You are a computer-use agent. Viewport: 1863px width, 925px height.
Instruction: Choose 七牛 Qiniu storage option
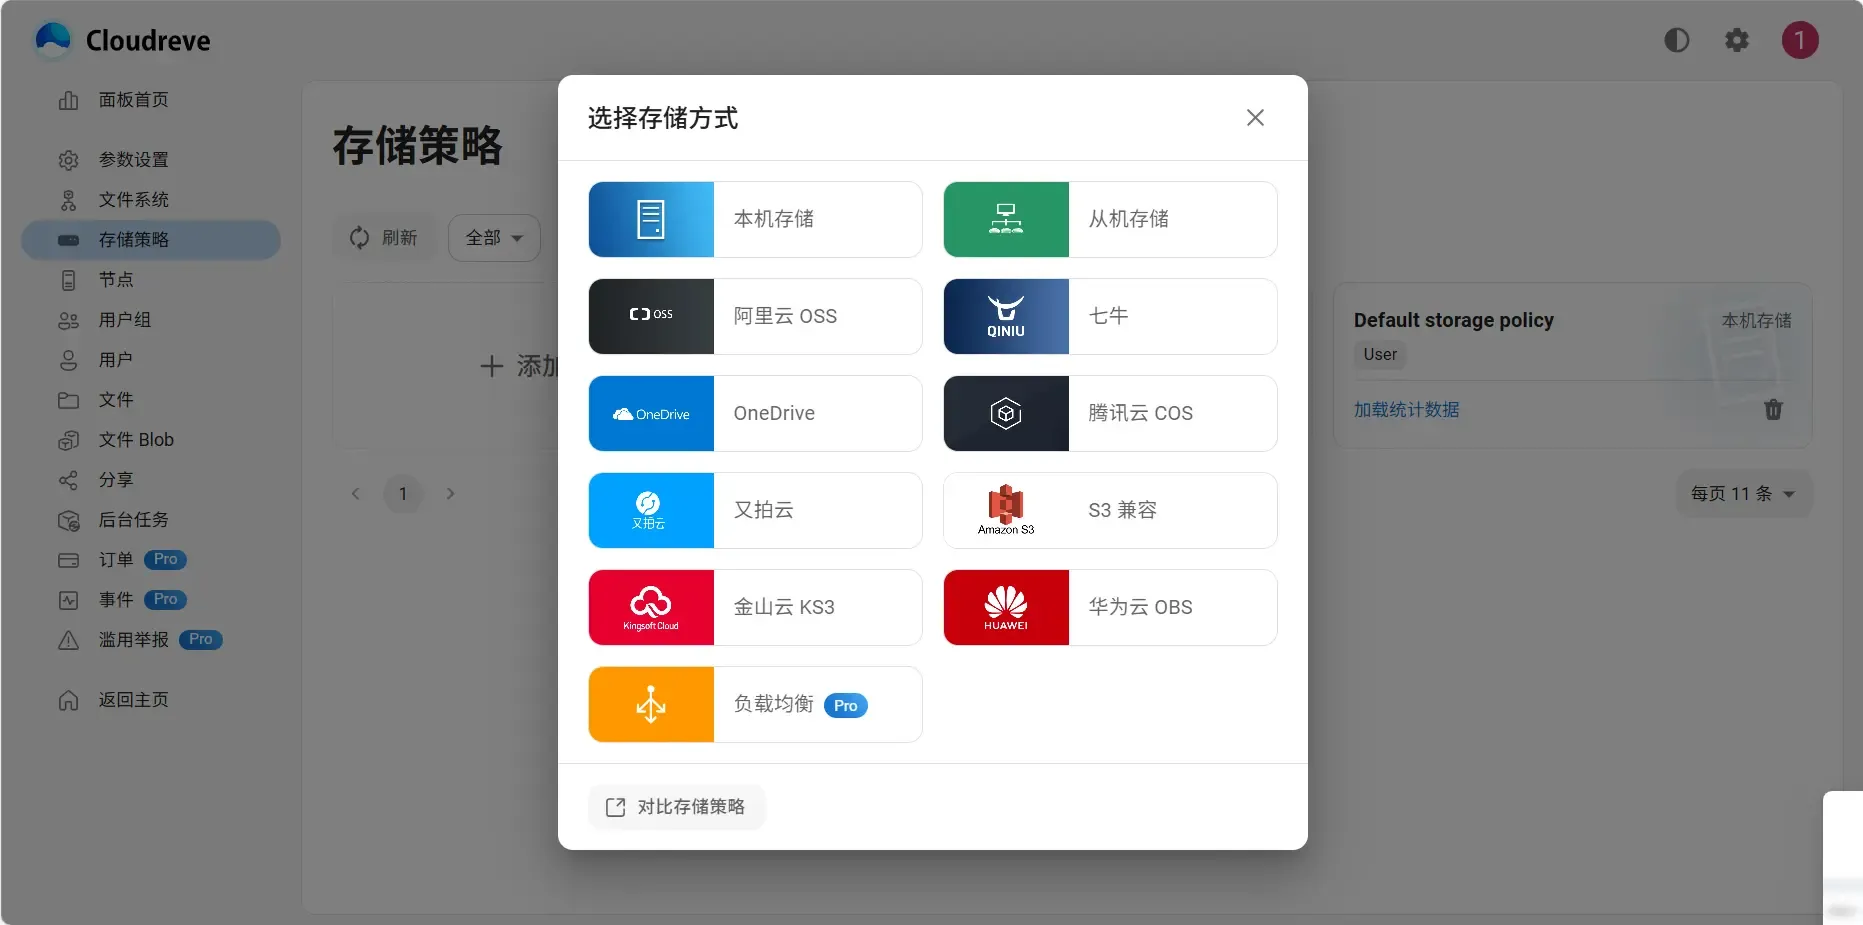point(1108,316)
